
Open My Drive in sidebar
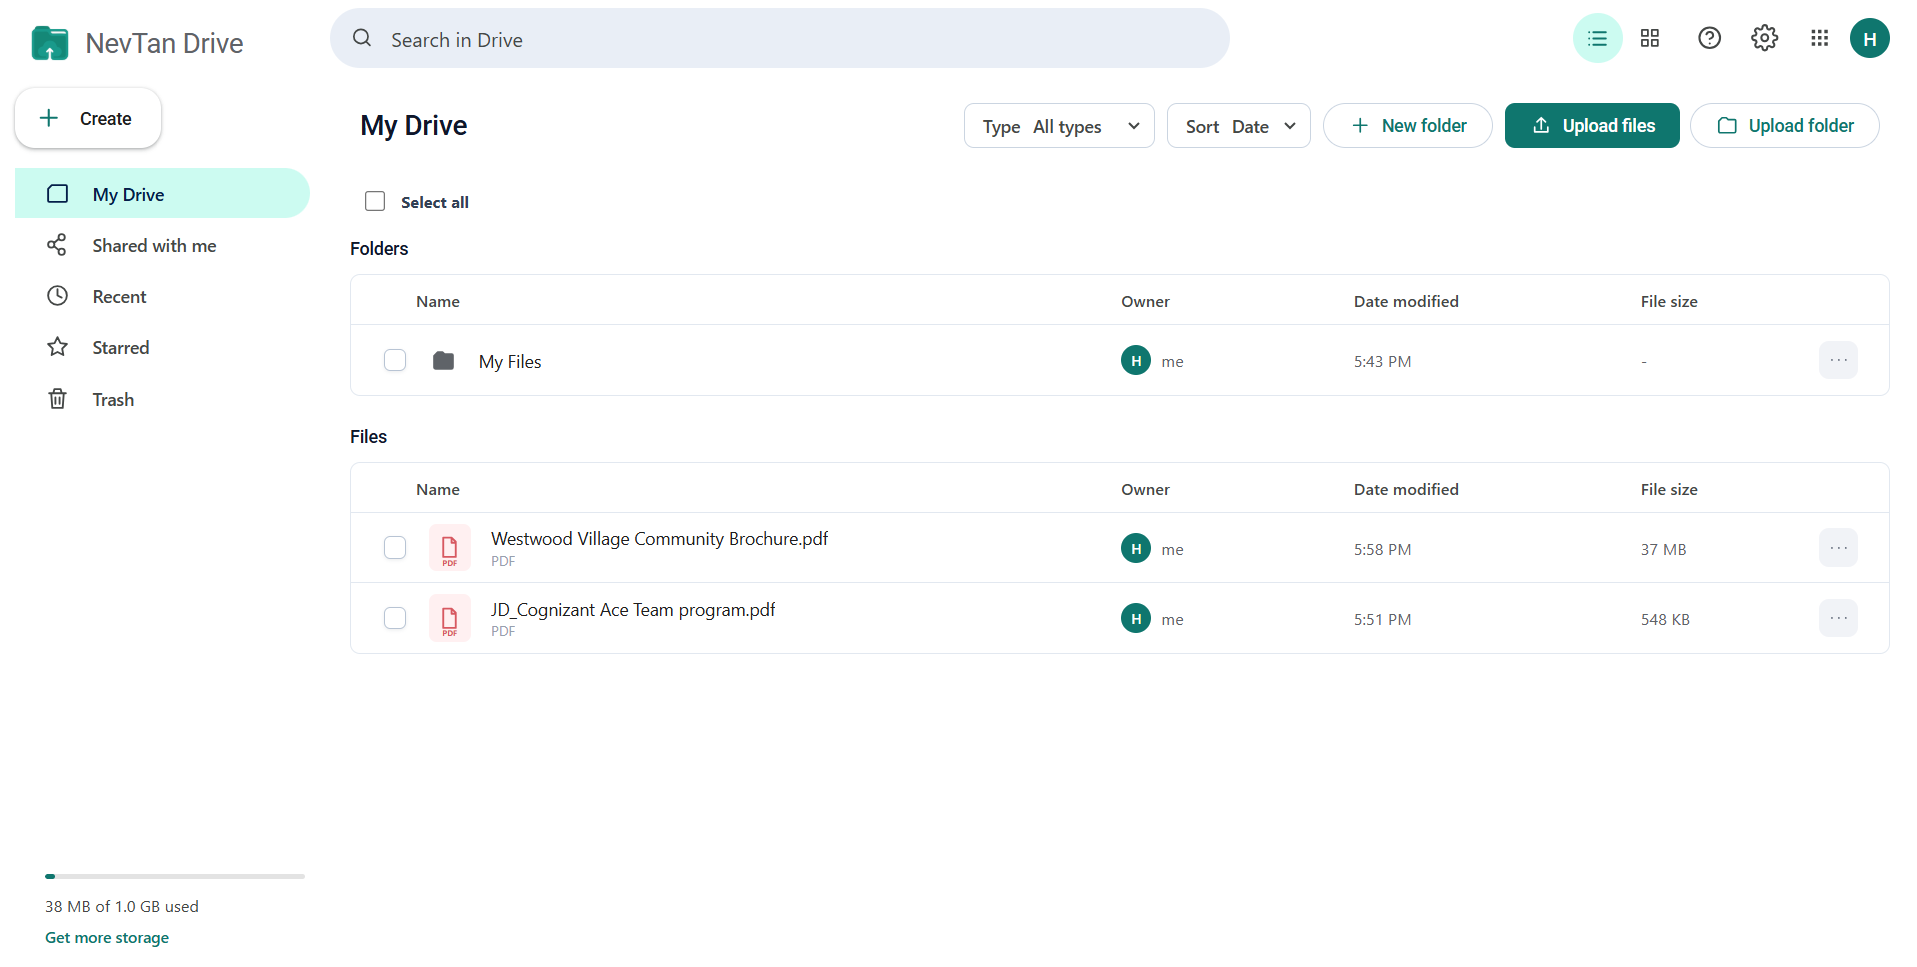[162, 194]
